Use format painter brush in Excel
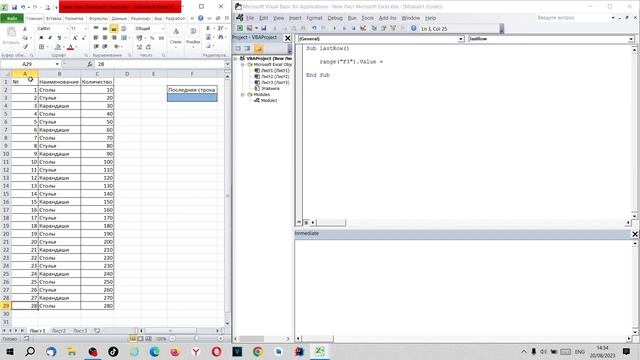This screenshot has width=640, height=360. pos(25,47)
